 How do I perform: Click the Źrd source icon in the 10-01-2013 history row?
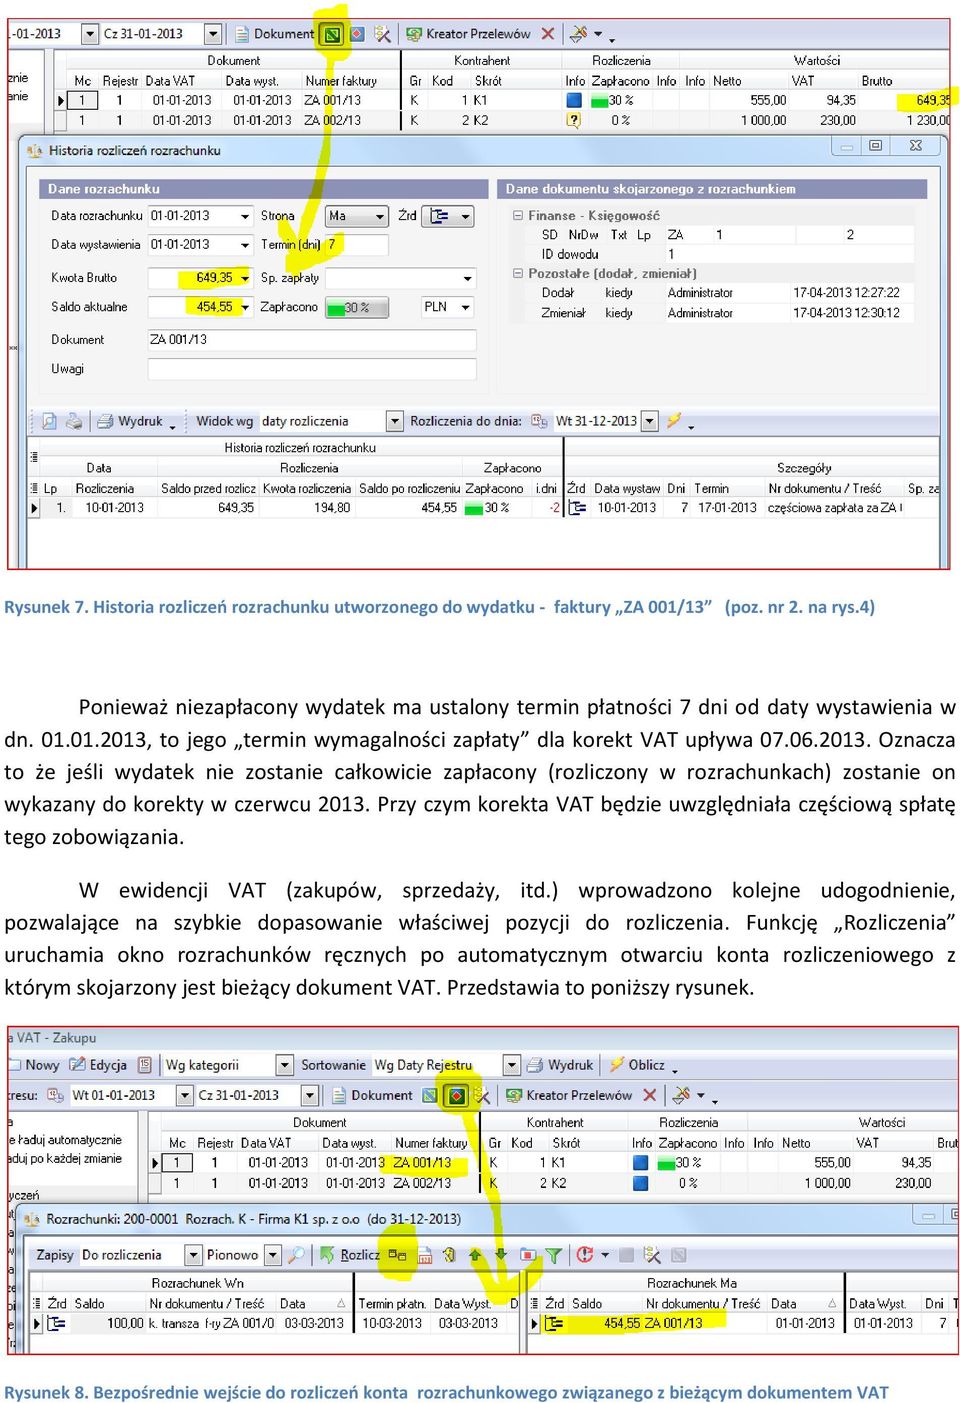(x=578, y=508)
